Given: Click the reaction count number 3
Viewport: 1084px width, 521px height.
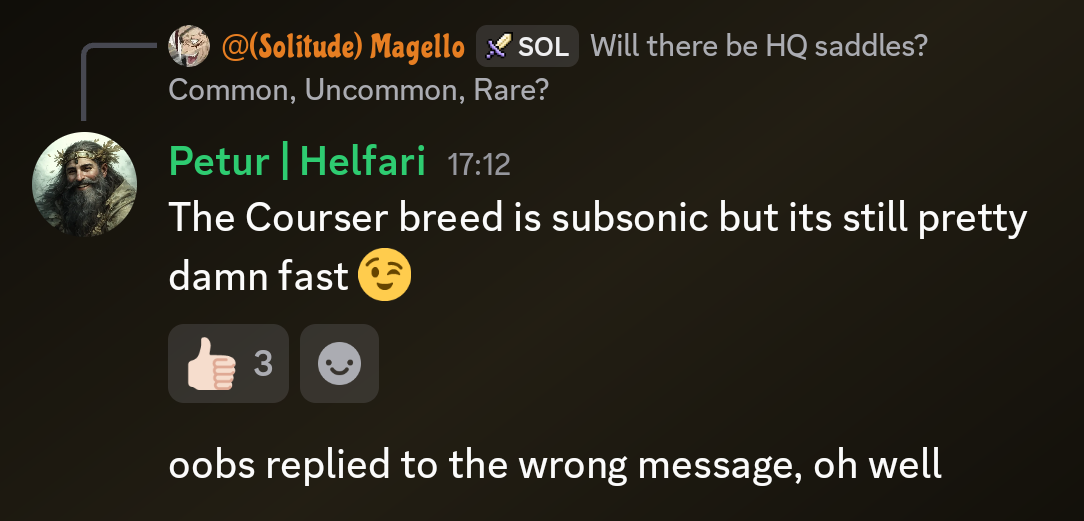Looking at the screenshot, I should click(263, 363).
